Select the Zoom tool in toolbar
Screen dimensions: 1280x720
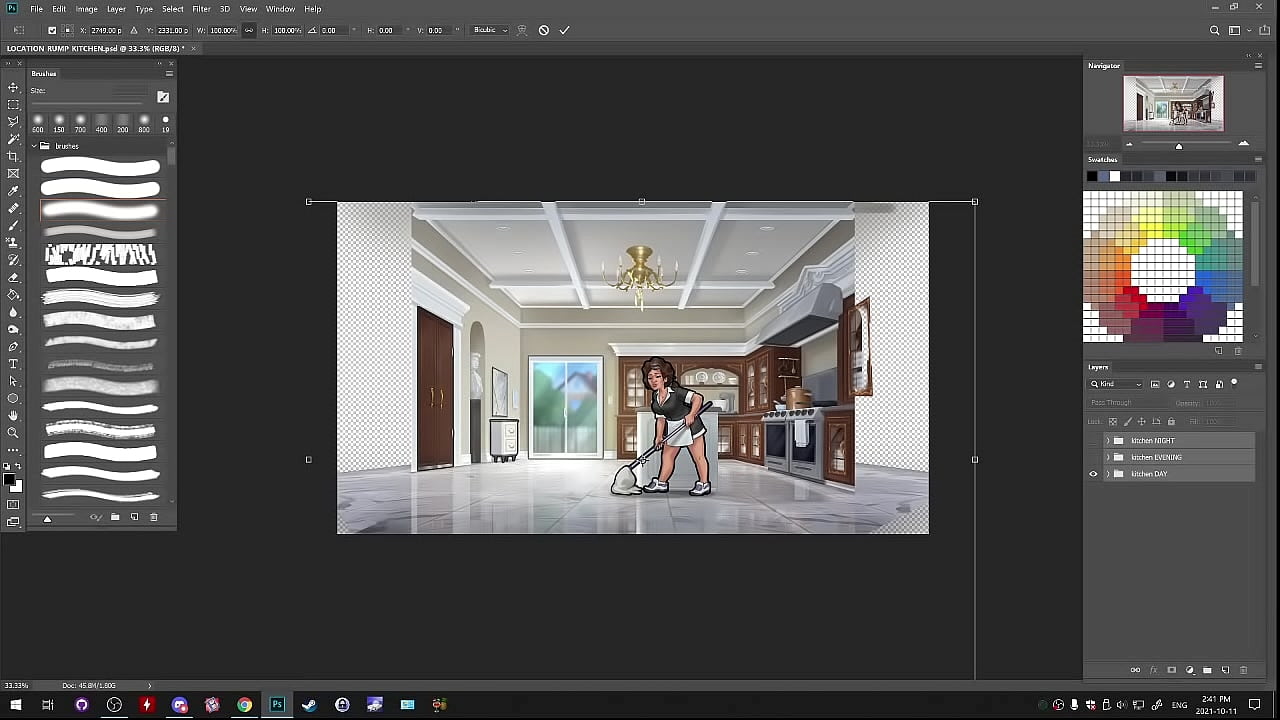pyautogui.click(x=13, y=433)
